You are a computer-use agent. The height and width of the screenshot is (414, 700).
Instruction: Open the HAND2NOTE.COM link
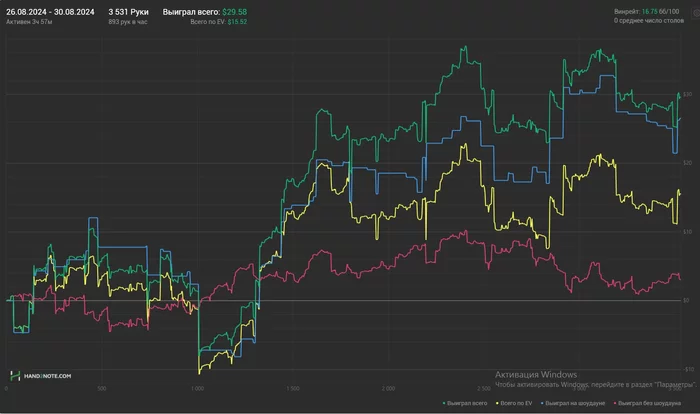point(46,376)
